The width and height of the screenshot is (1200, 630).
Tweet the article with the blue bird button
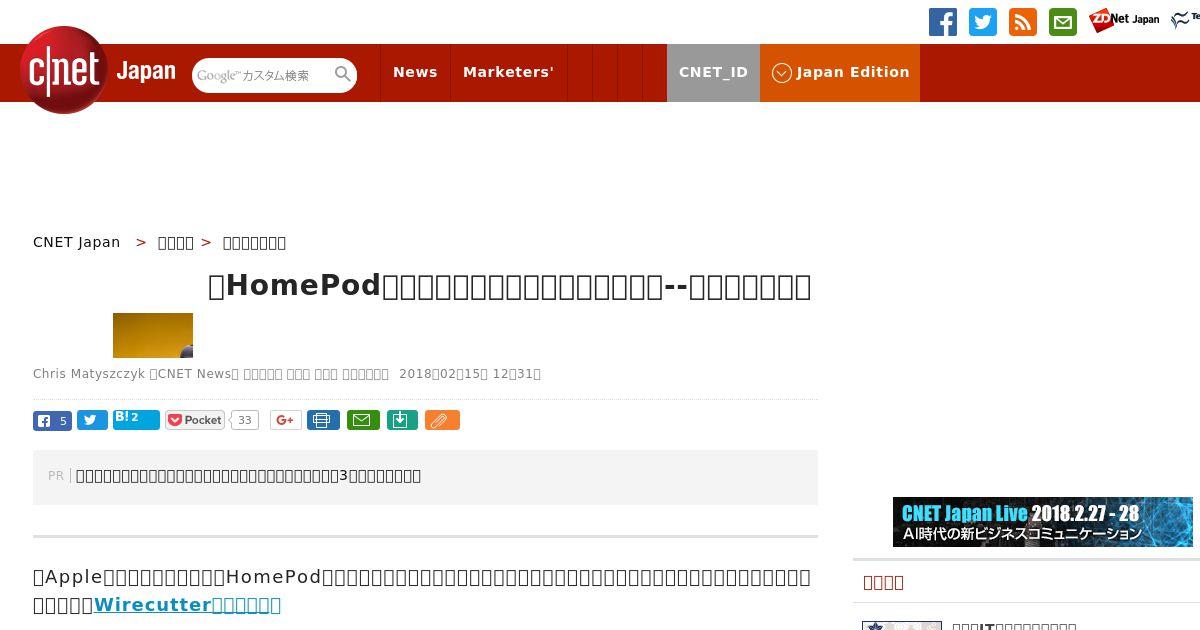coord(92,420)
